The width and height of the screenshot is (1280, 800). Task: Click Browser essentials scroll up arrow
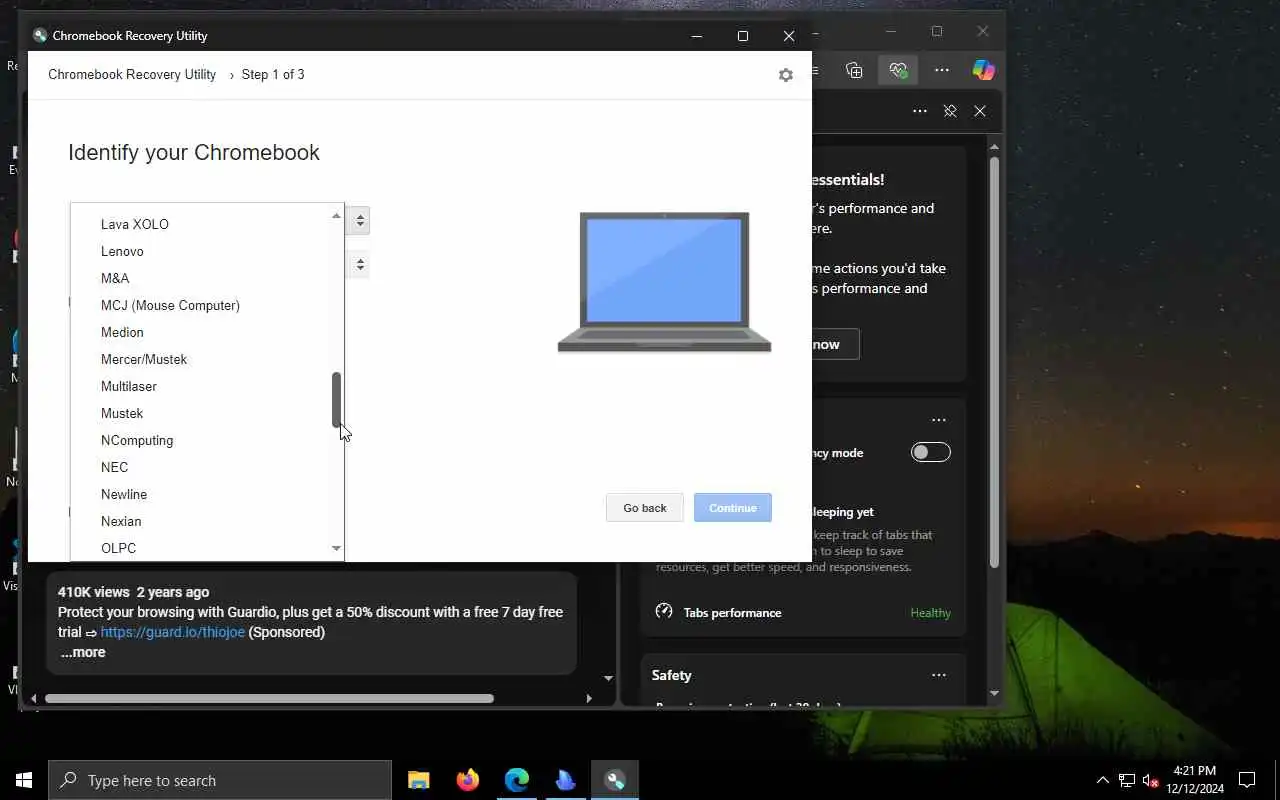tap(994, 147)
